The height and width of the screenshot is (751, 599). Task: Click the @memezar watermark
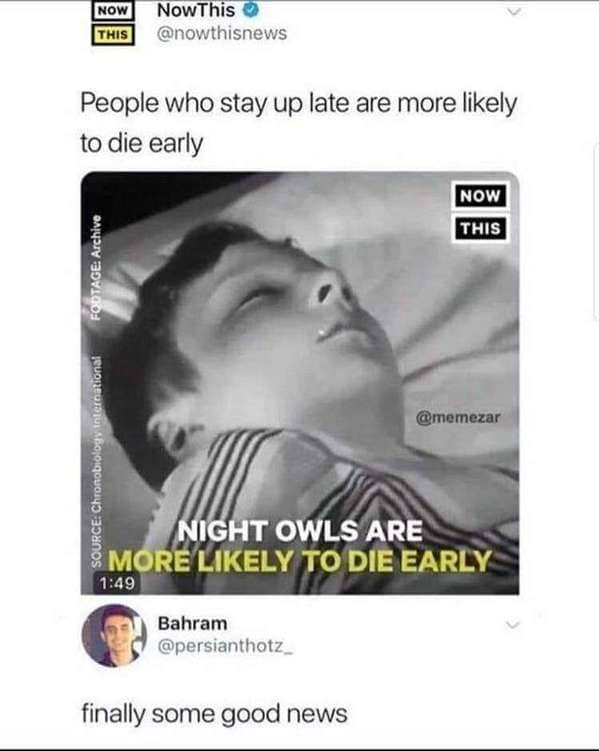coord(458,417)
